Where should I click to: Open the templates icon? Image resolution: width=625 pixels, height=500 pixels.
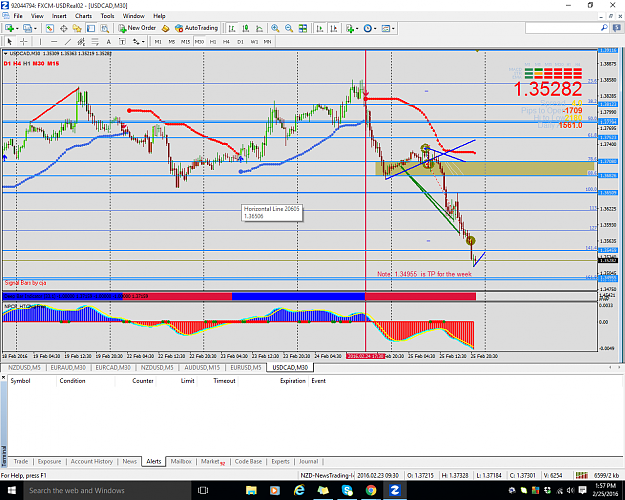[x=385, y=28]
